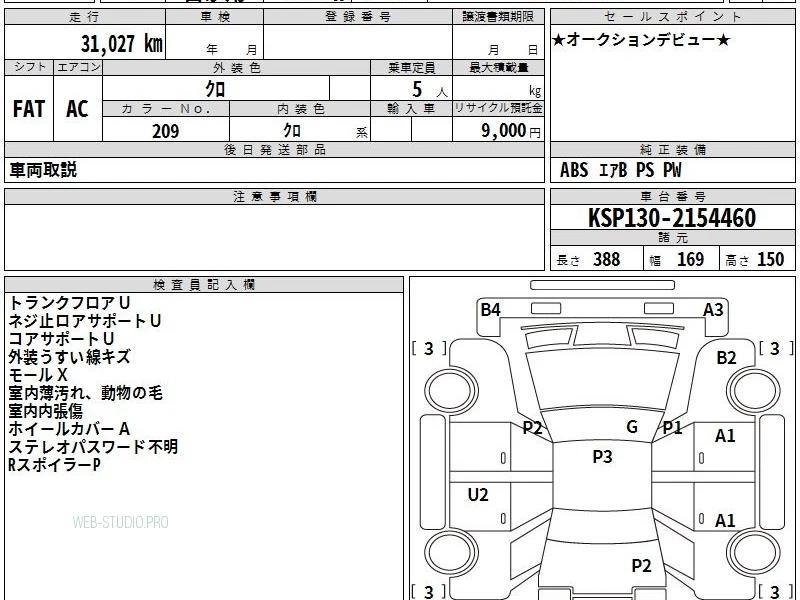The height and width of the screenshot is (600, 800).
Task: Select the 純正装備 section header
Action: [x=672, y=149]
